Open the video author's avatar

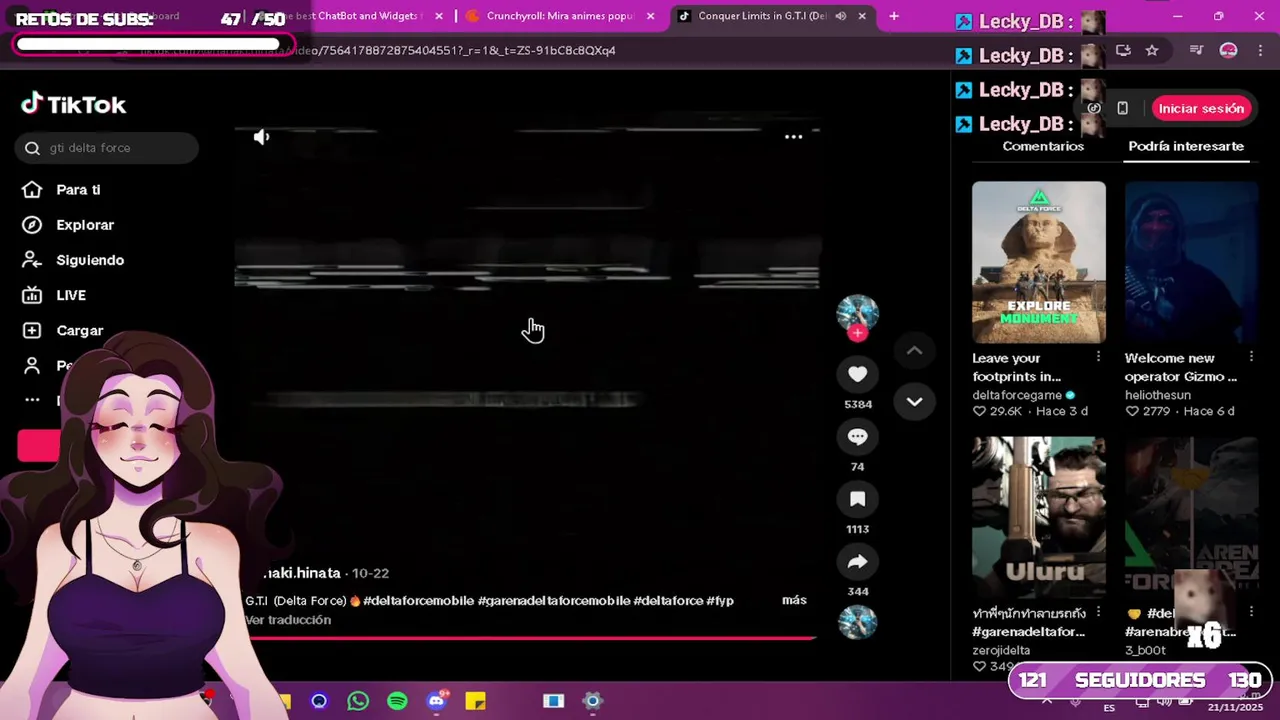point(857,313)
